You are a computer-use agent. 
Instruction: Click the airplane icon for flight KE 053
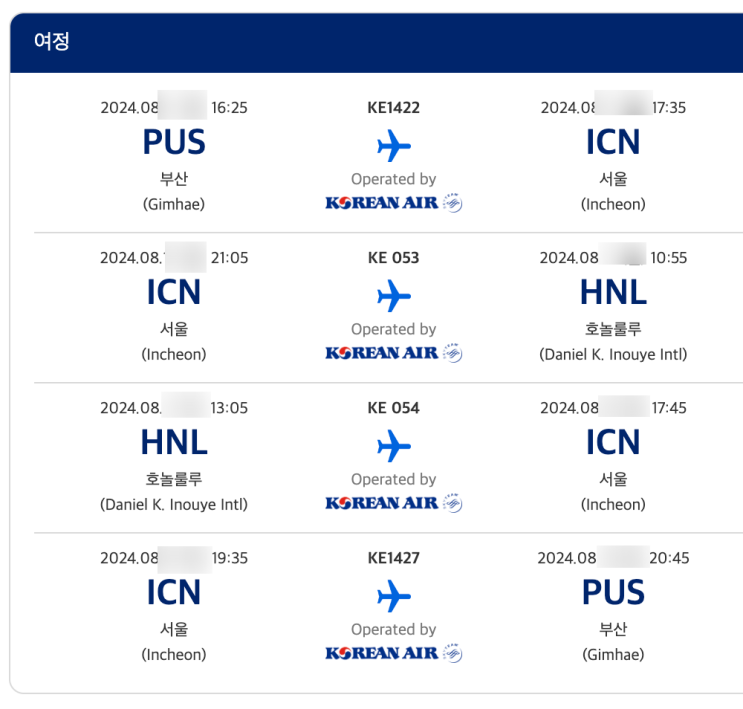tap(394, 297)
